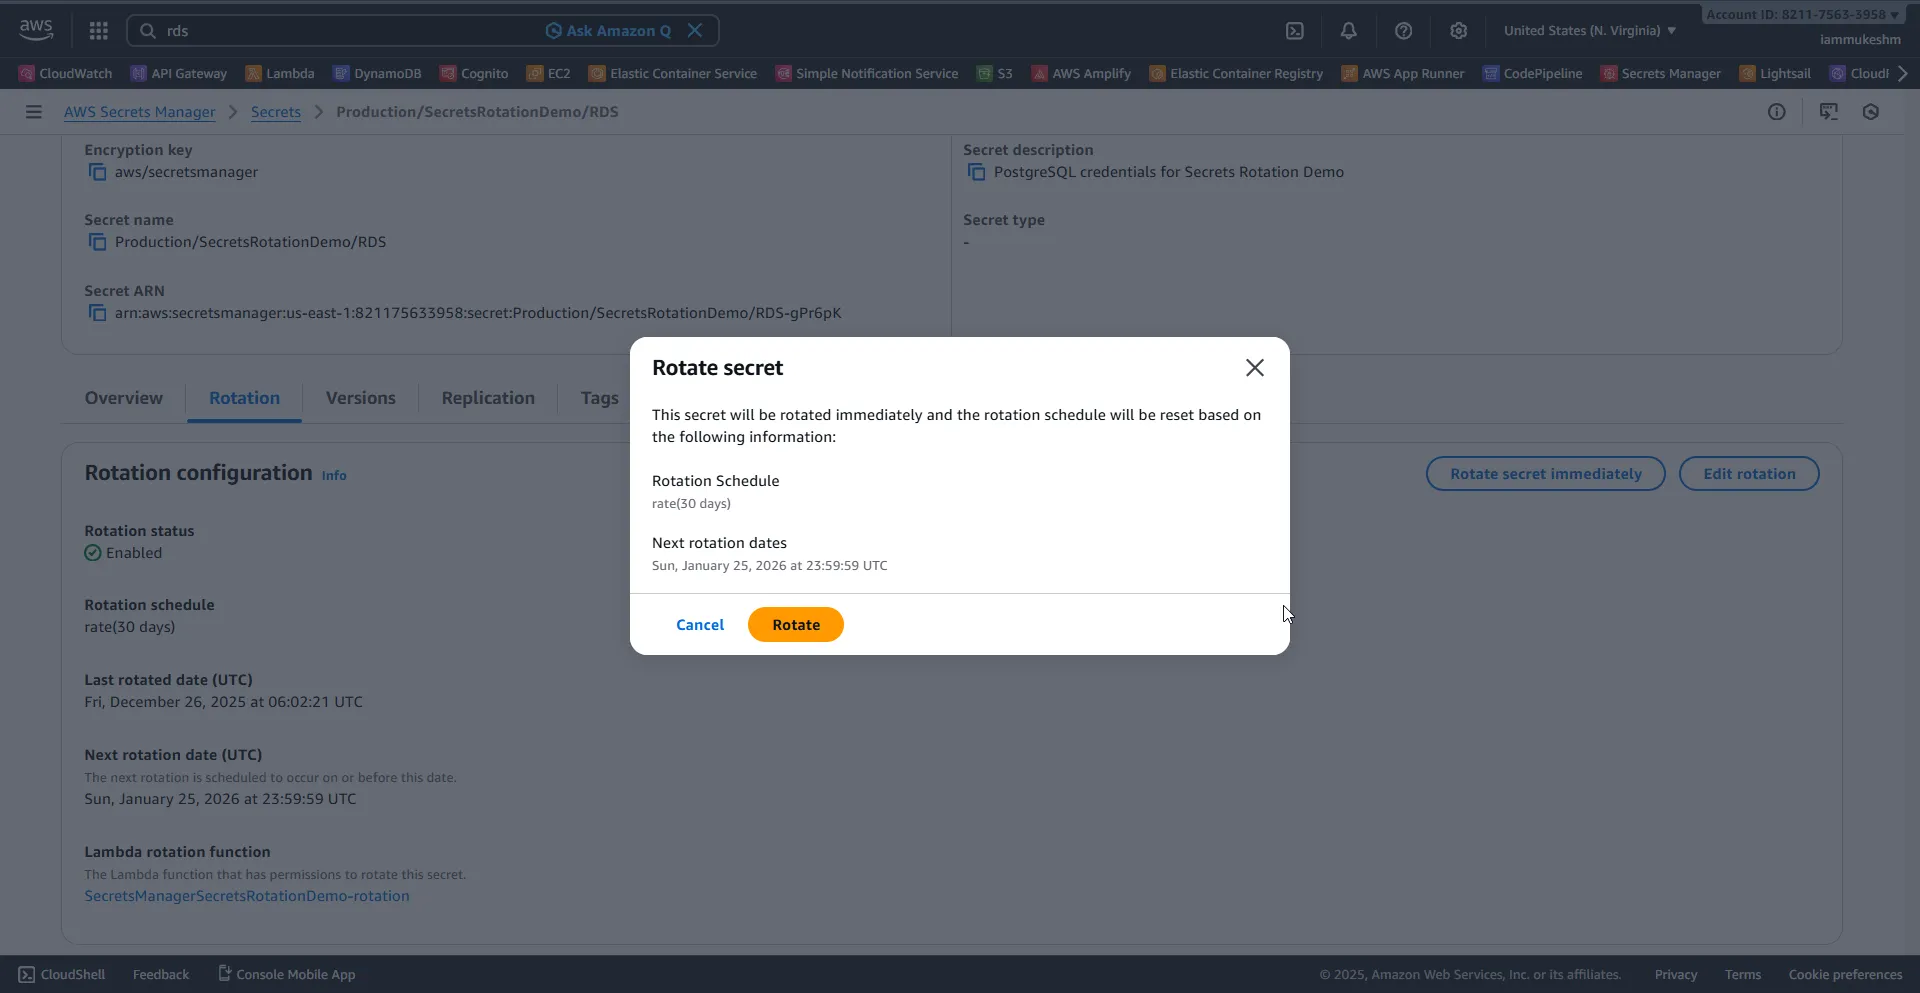
Task: Cancel the rotate secret dialog
Action: pyautogui.click(x=700, y=624)
